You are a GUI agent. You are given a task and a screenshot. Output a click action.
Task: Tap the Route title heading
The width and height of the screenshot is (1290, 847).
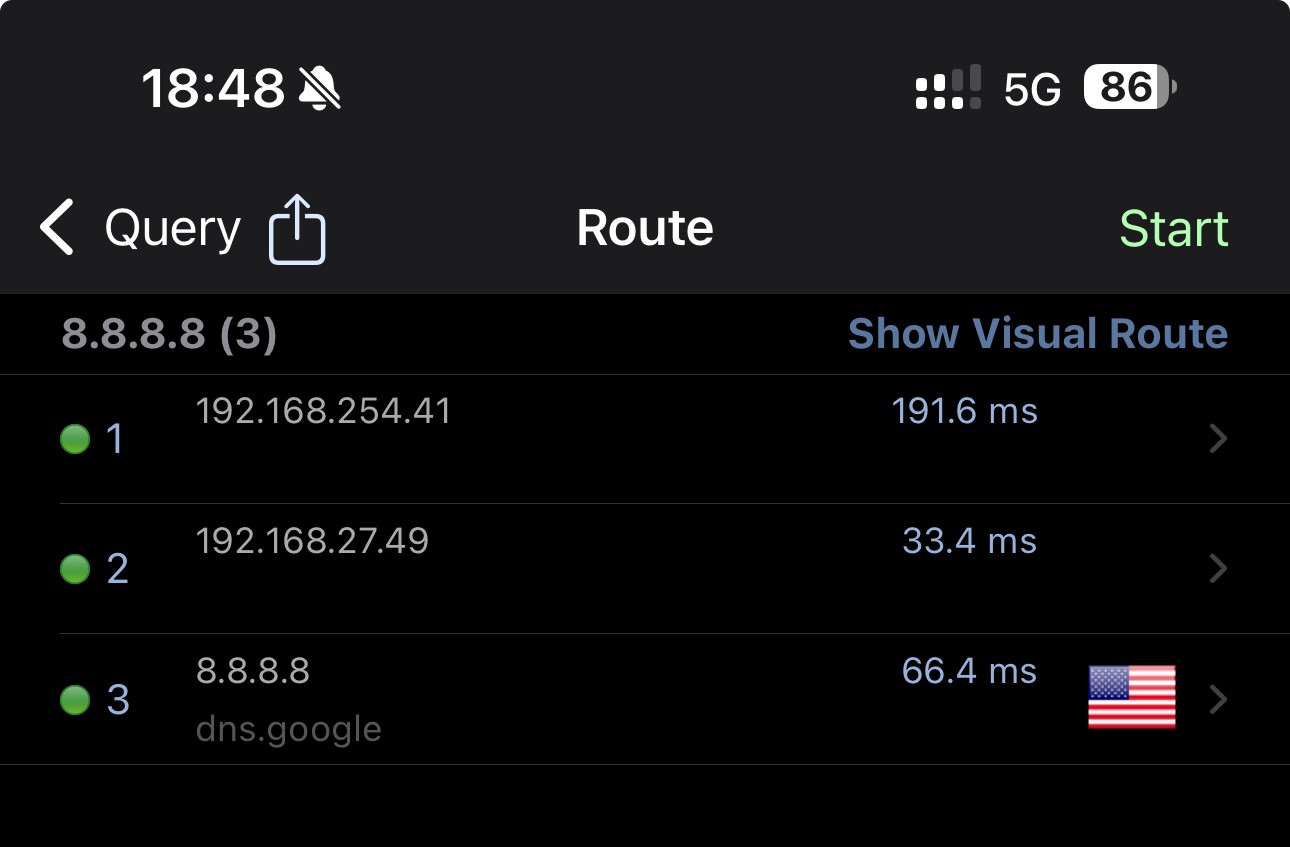(x=645, y=228)
